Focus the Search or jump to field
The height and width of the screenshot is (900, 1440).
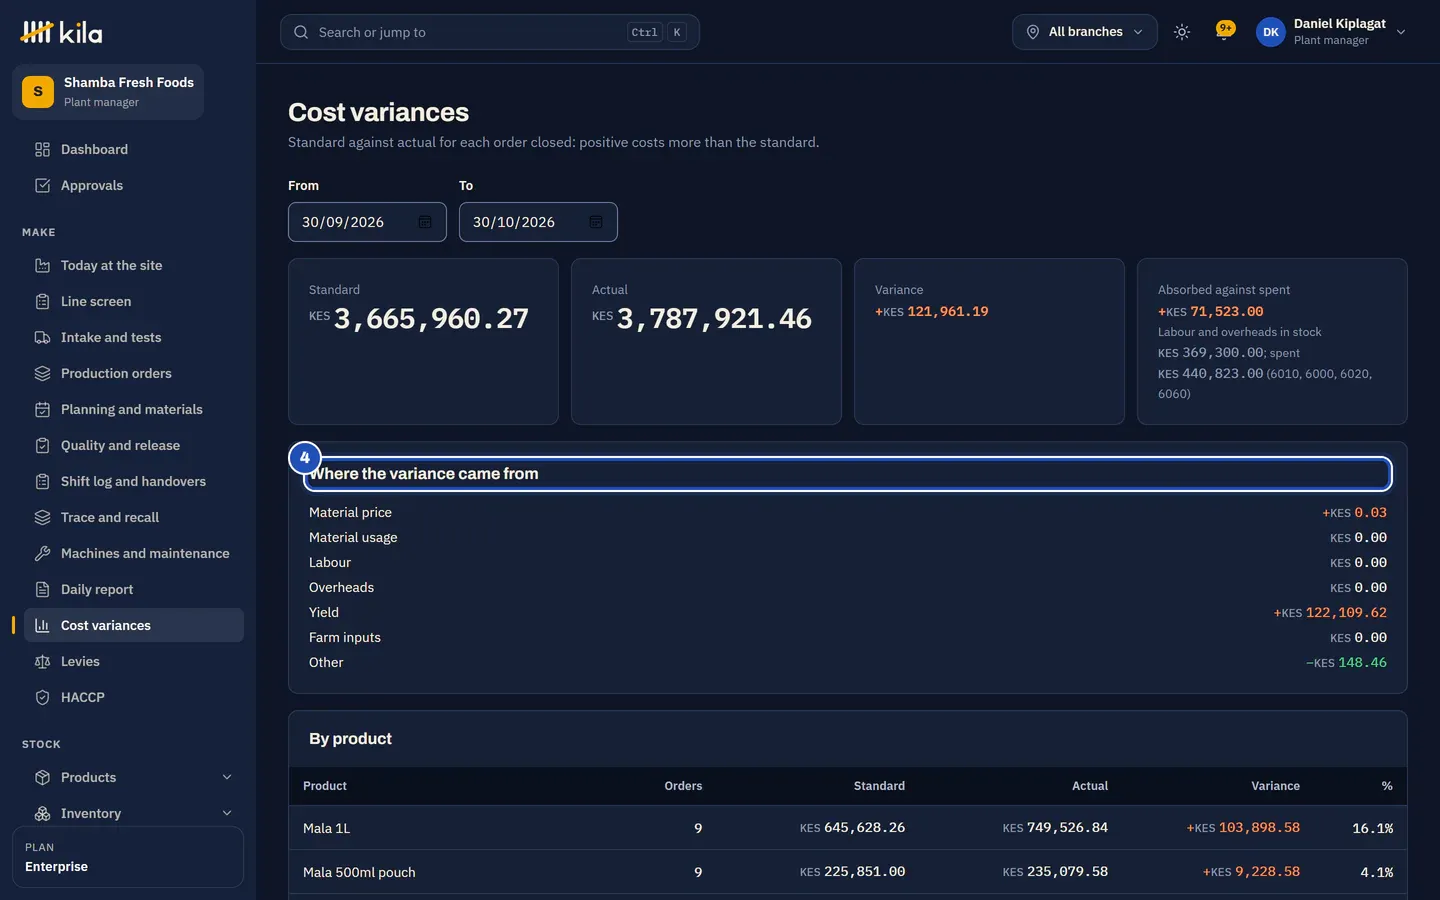[490, 32]
